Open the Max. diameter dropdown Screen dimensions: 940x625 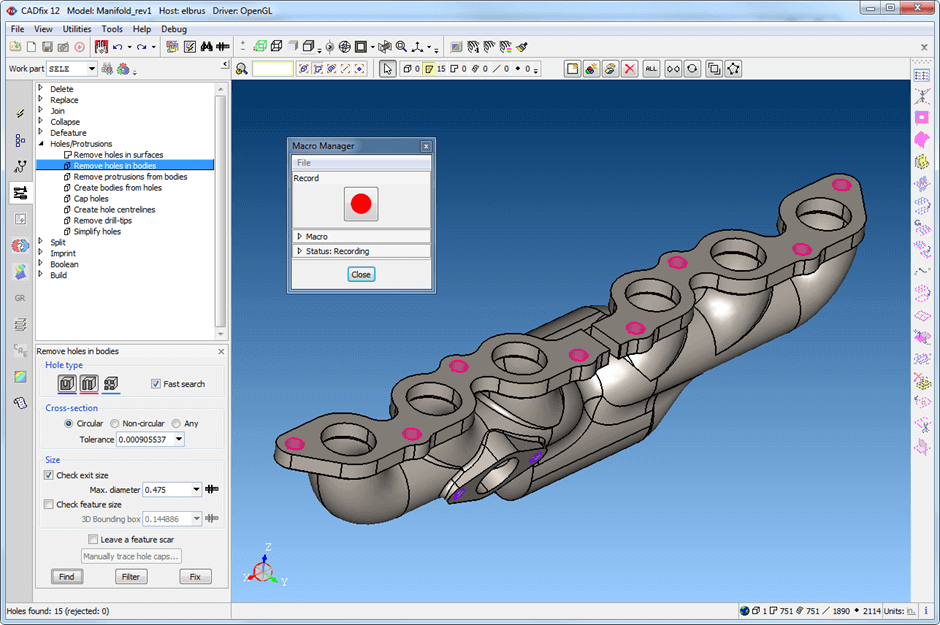[x=196, y=490]
